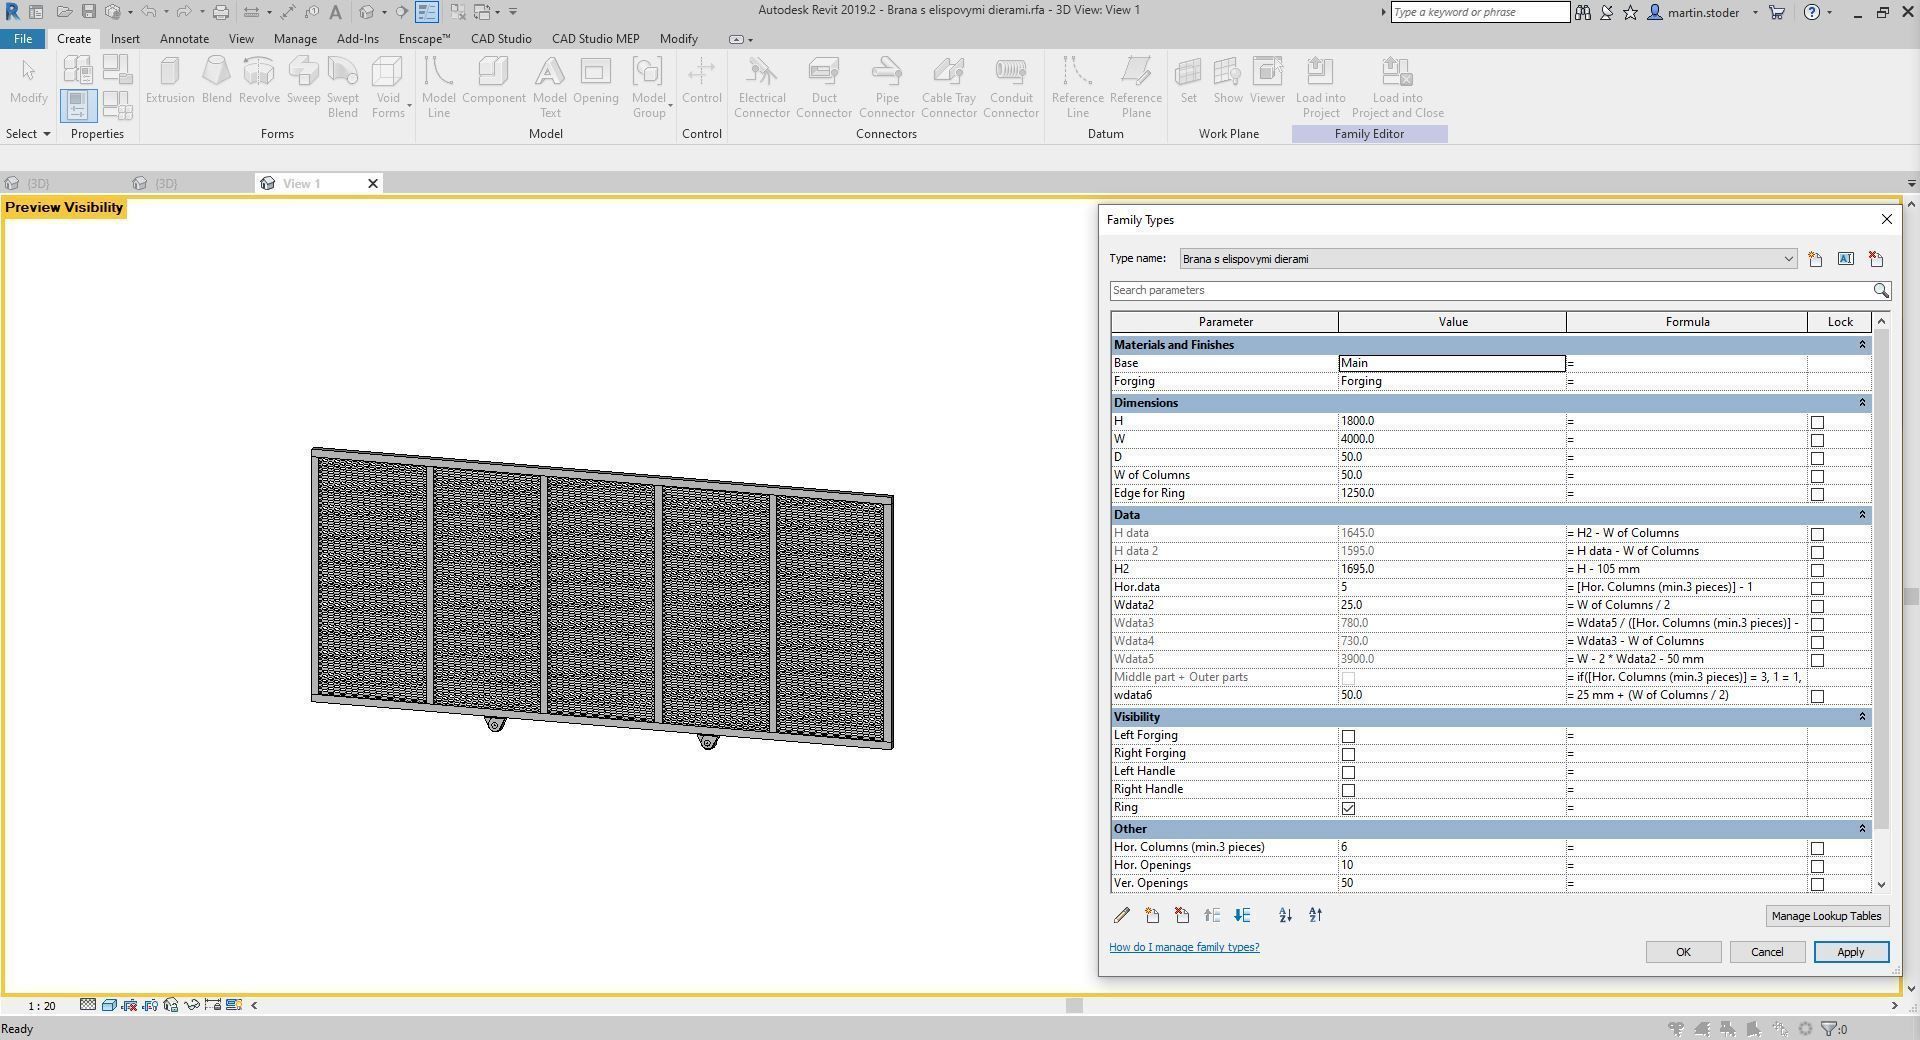This screenshot has width=1920, height=1040.
Task: Expand the Model Group dropdown
Action: [651, 105]
